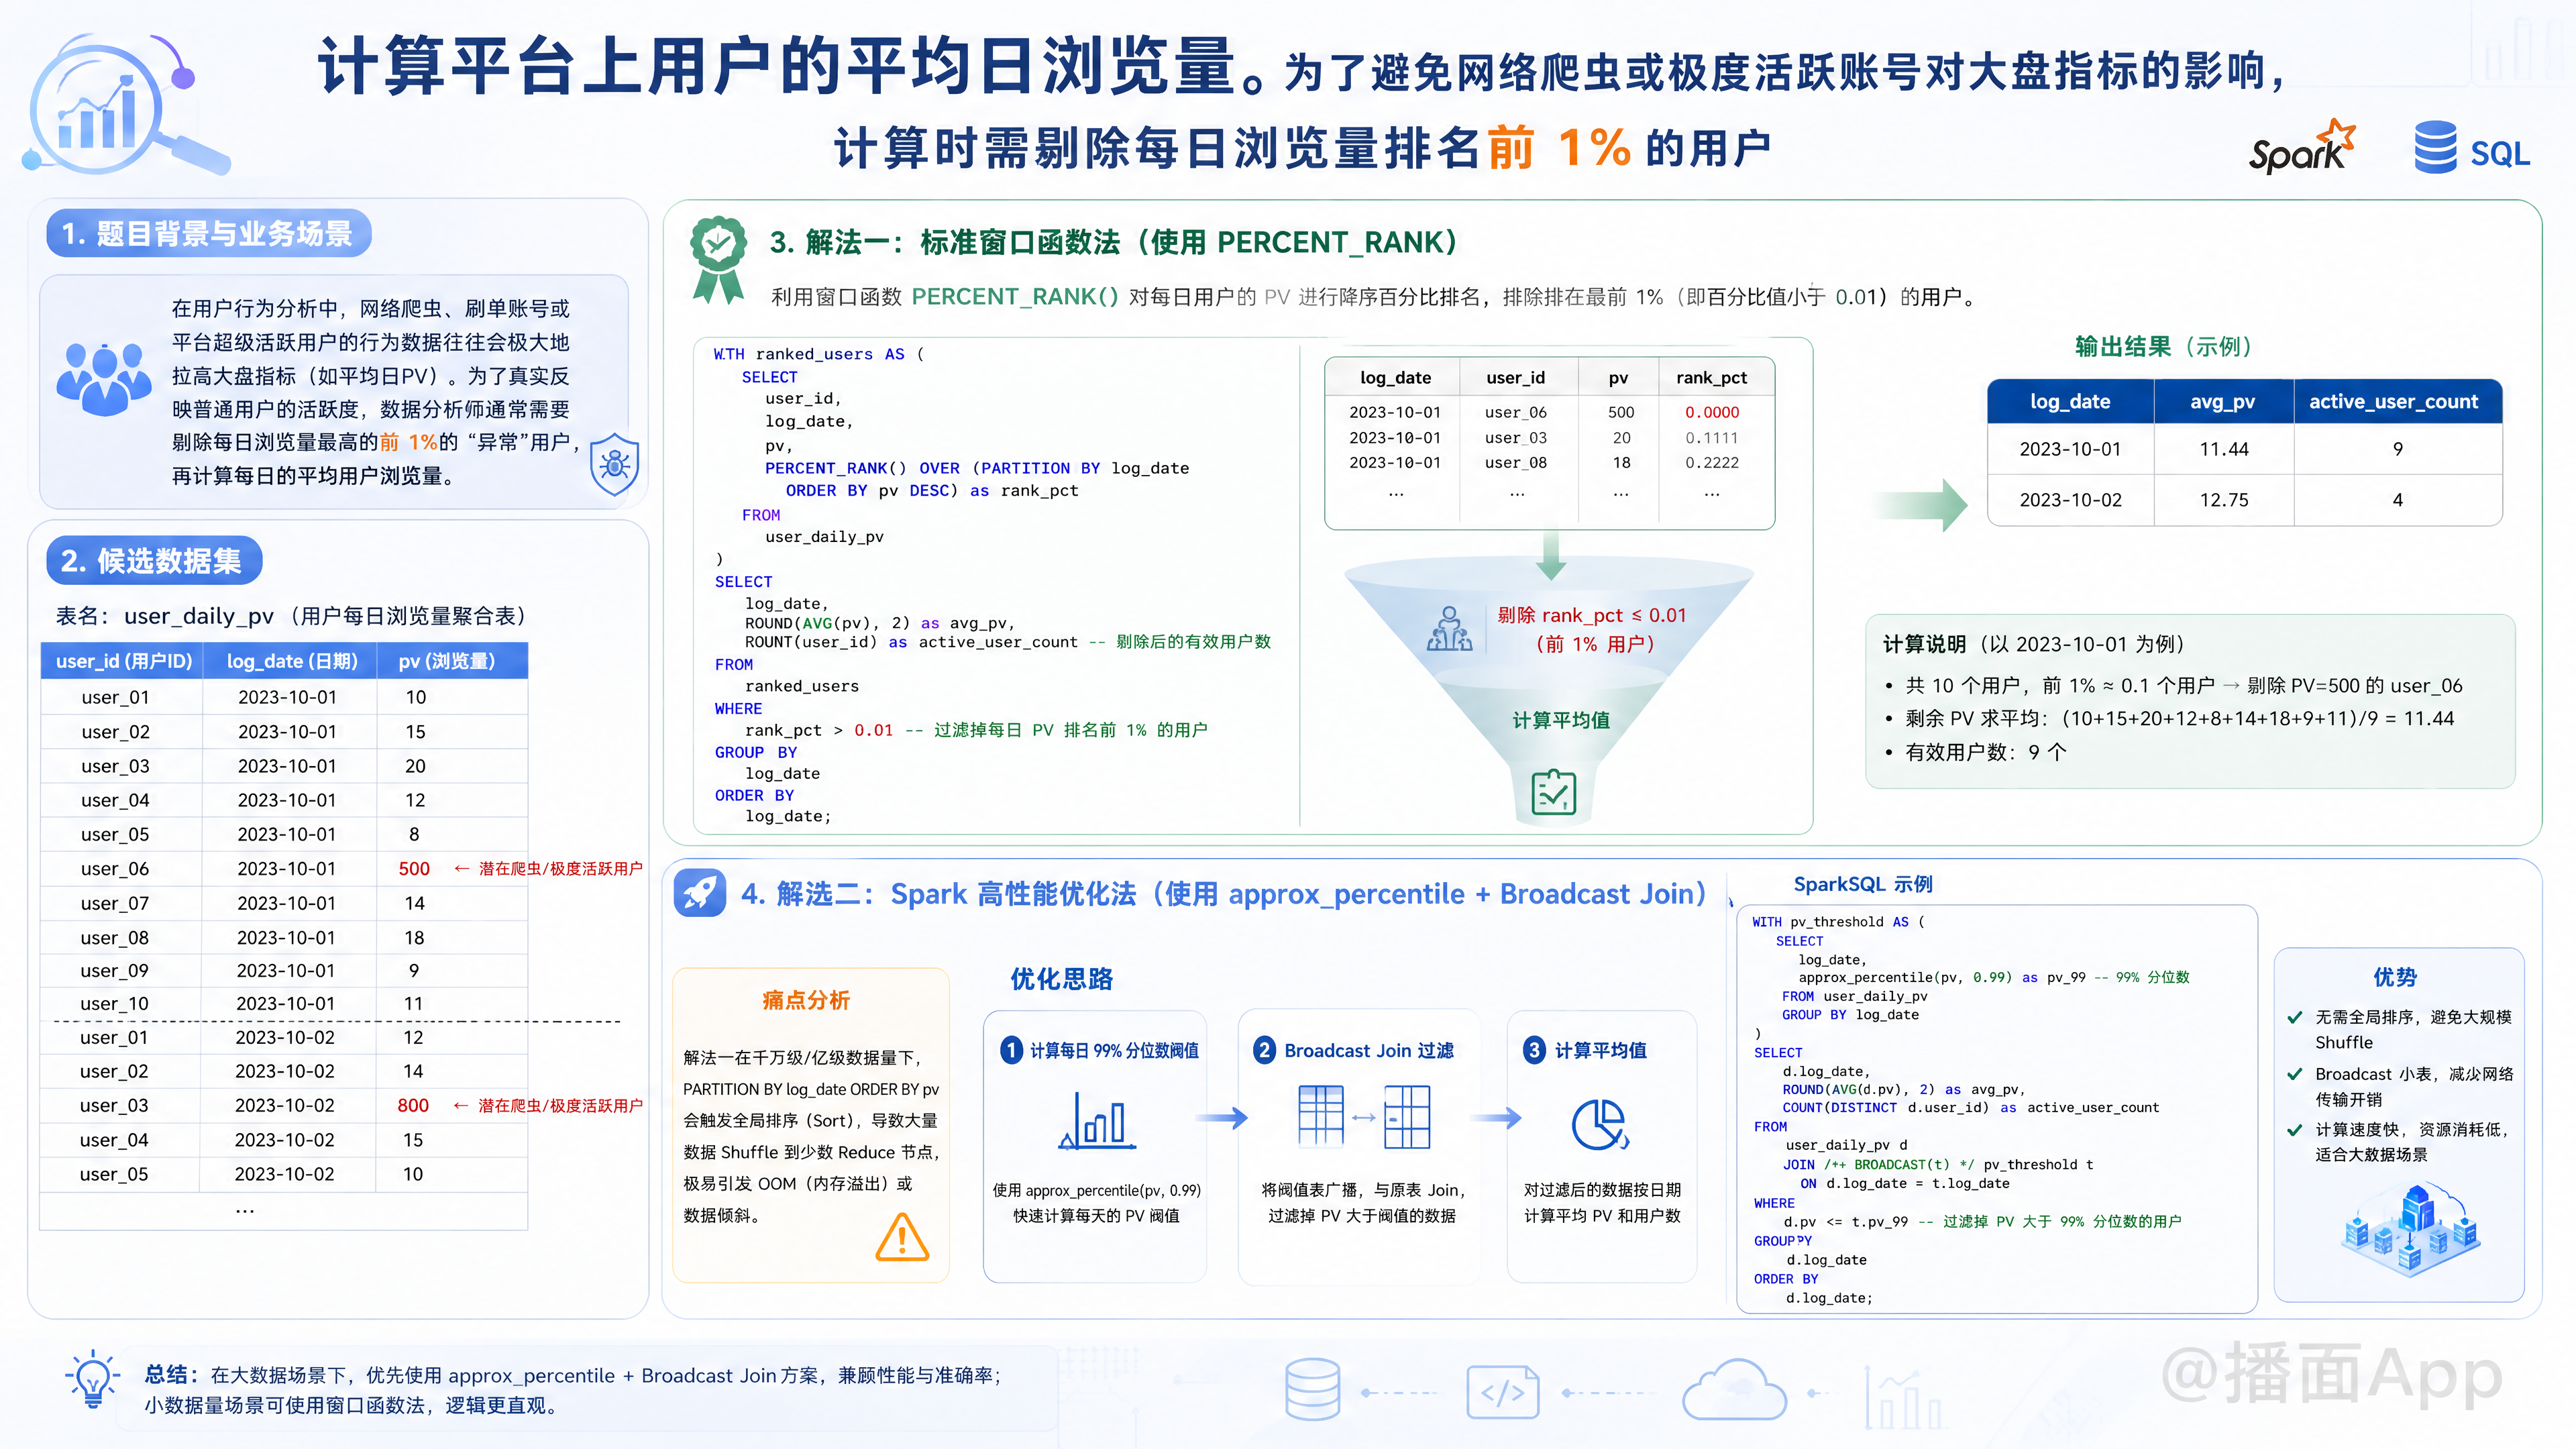Click the 剔除 rank_pct ≤ 0.01 label
This screenshot has width=2576, height=1449.
pos(1591,615)
